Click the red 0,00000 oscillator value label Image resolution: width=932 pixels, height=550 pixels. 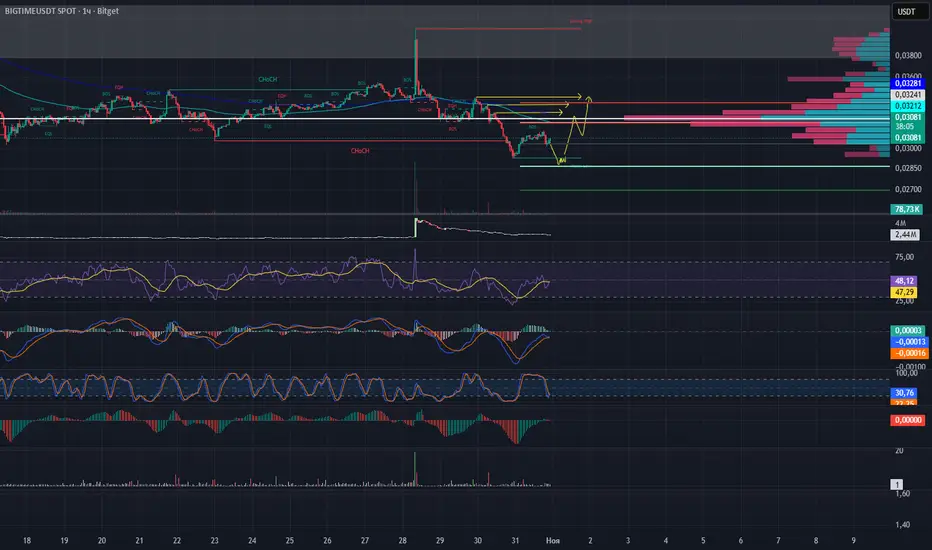click(908, 421)
